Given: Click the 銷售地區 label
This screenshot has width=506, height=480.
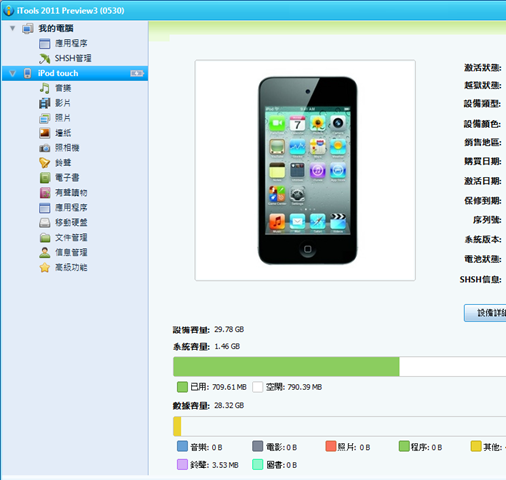Looking at the screenshot, I should click(x=483, y=142).
